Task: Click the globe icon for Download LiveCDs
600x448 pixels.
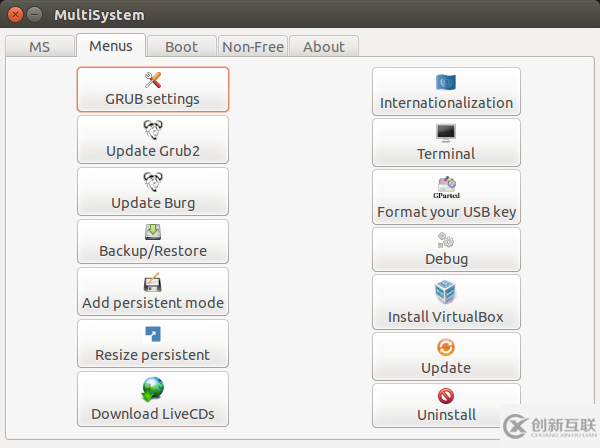Action: coord(153,389)
